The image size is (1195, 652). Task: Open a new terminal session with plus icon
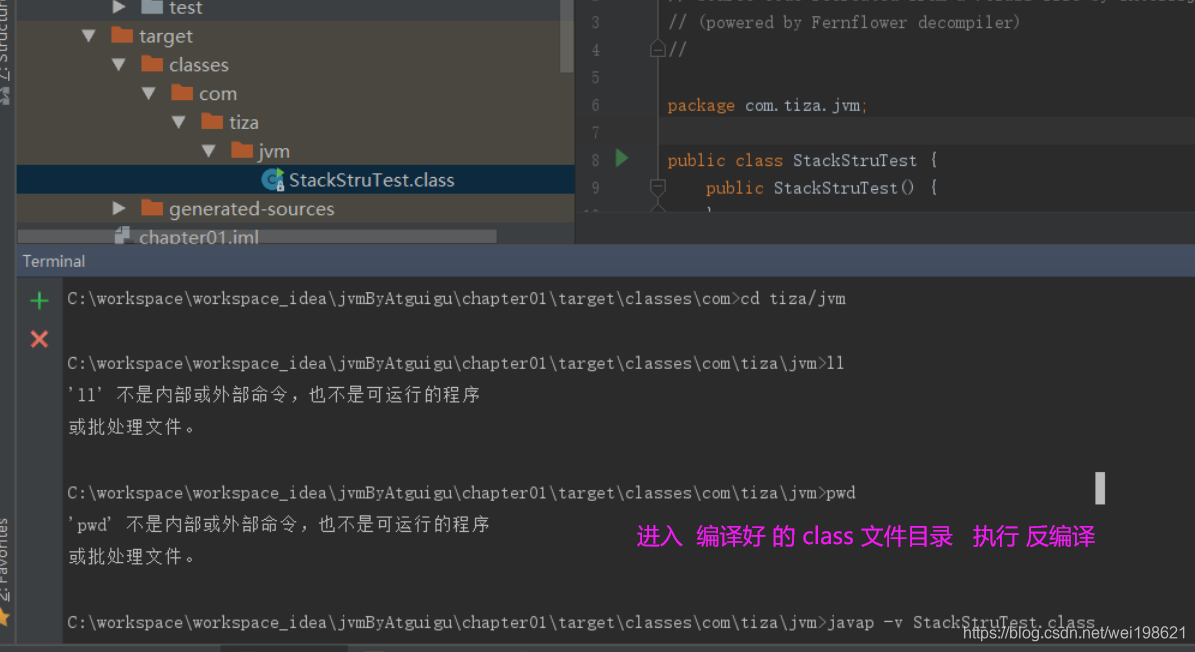point(39,301)
